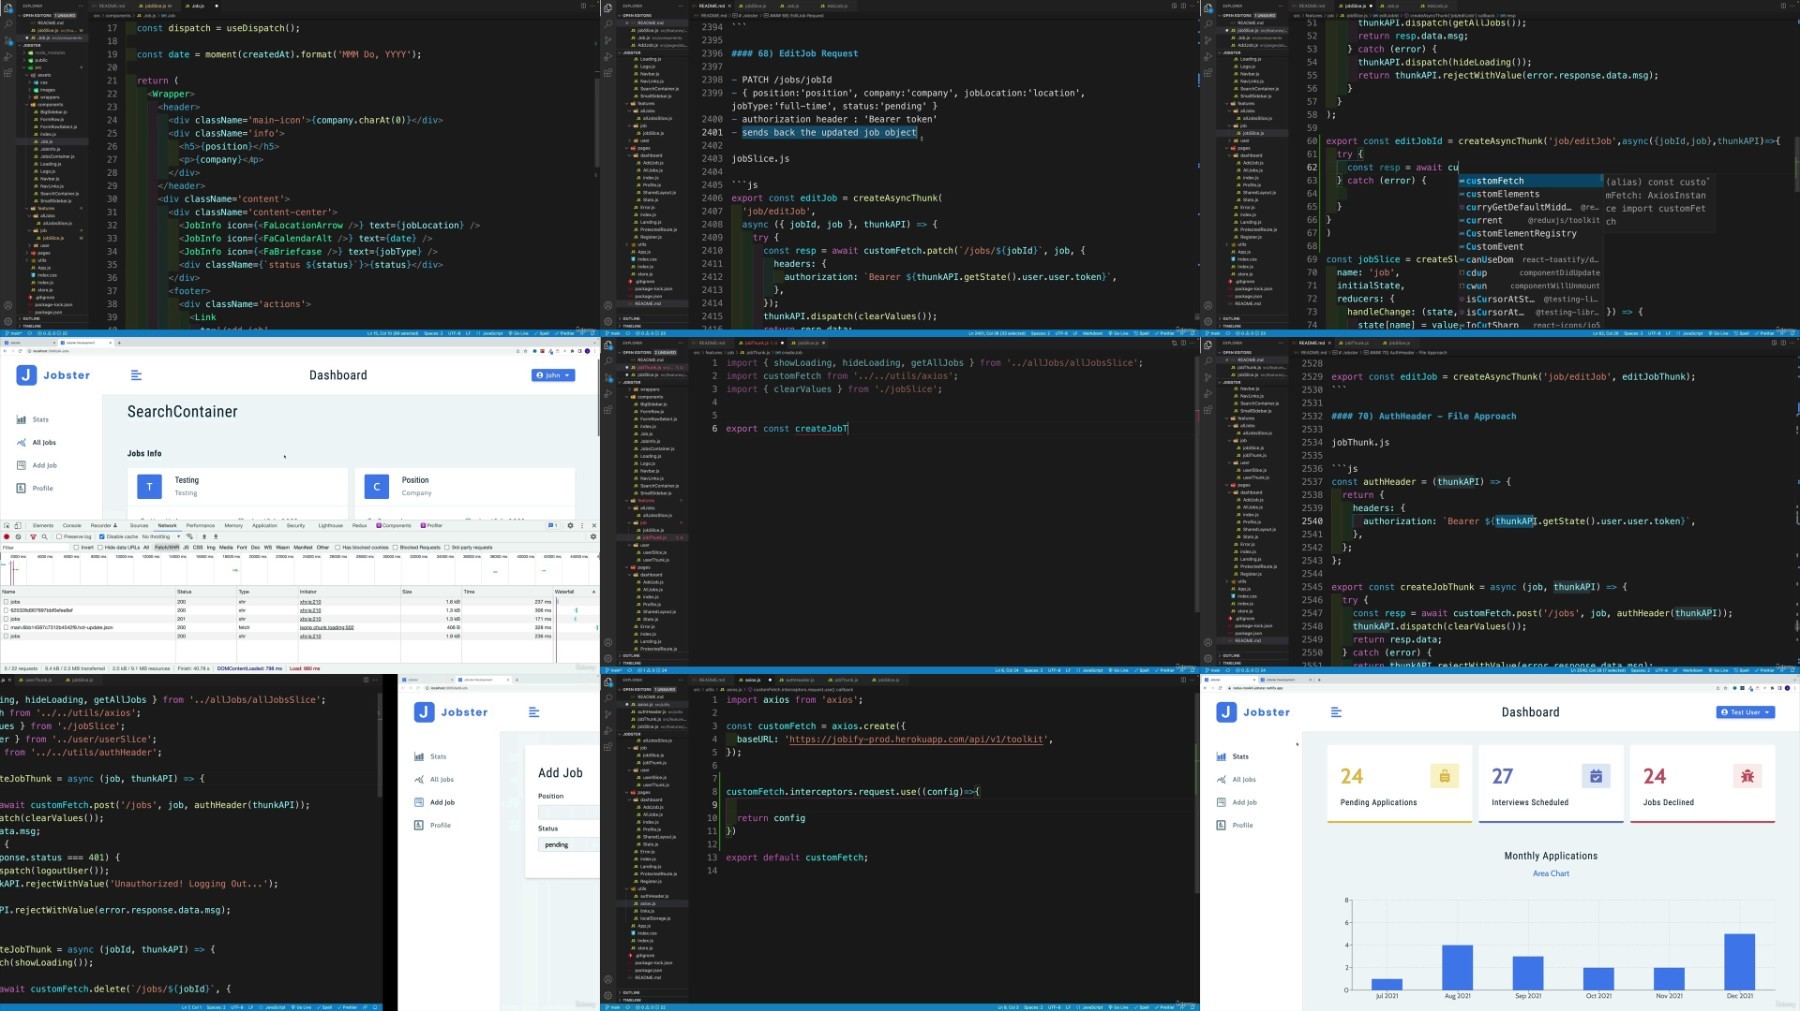Screen dimensions: 1800x1011
Task: Open the No throttling dropdown
Action: tap(160, 537)
